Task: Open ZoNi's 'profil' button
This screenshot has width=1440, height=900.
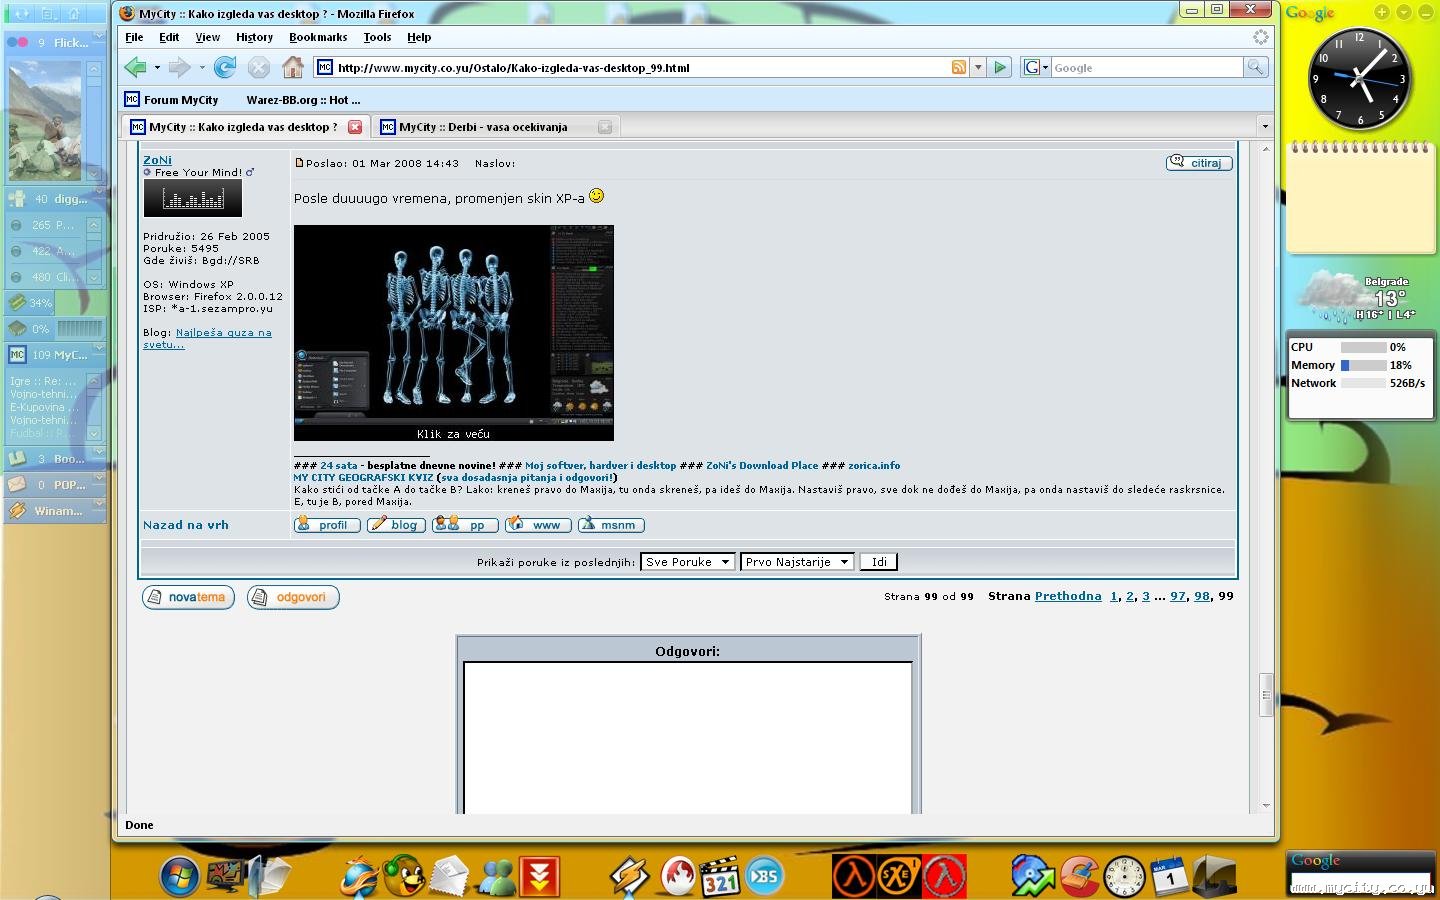Action: point(327,525)
